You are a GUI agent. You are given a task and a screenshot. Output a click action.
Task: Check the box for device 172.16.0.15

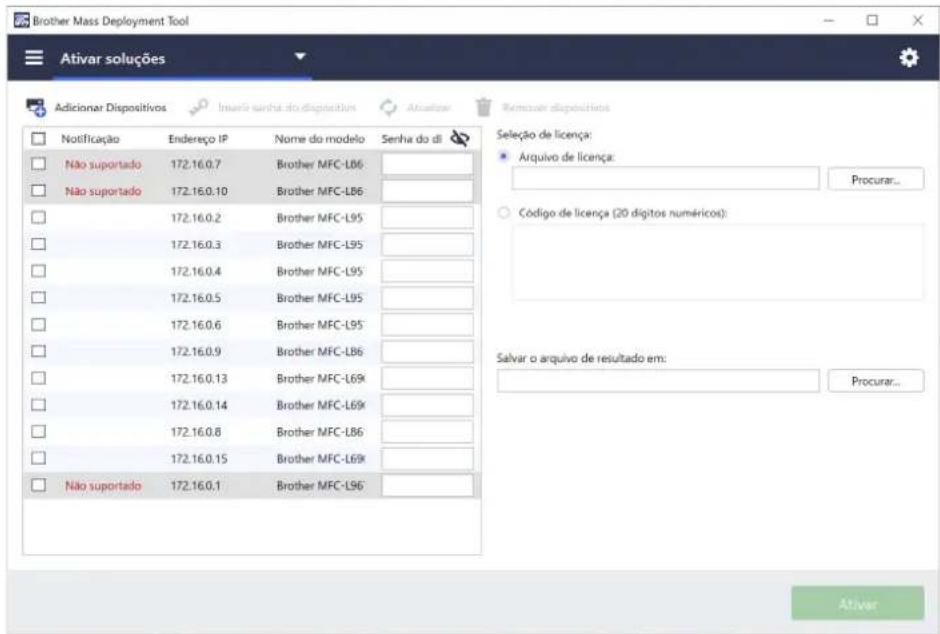(x=38, y=458)
